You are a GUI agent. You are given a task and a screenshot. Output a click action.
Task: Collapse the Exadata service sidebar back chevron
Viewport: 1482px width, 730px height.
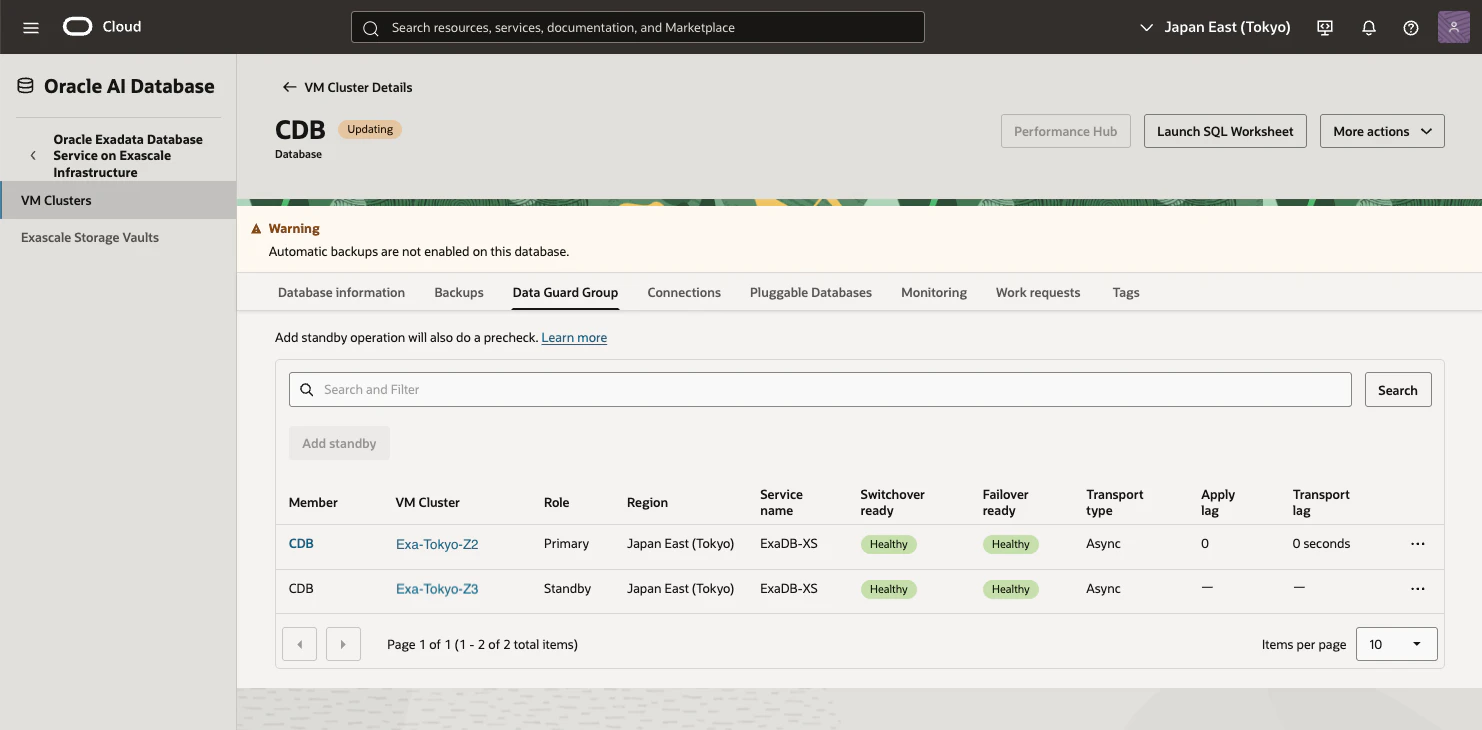33,156
